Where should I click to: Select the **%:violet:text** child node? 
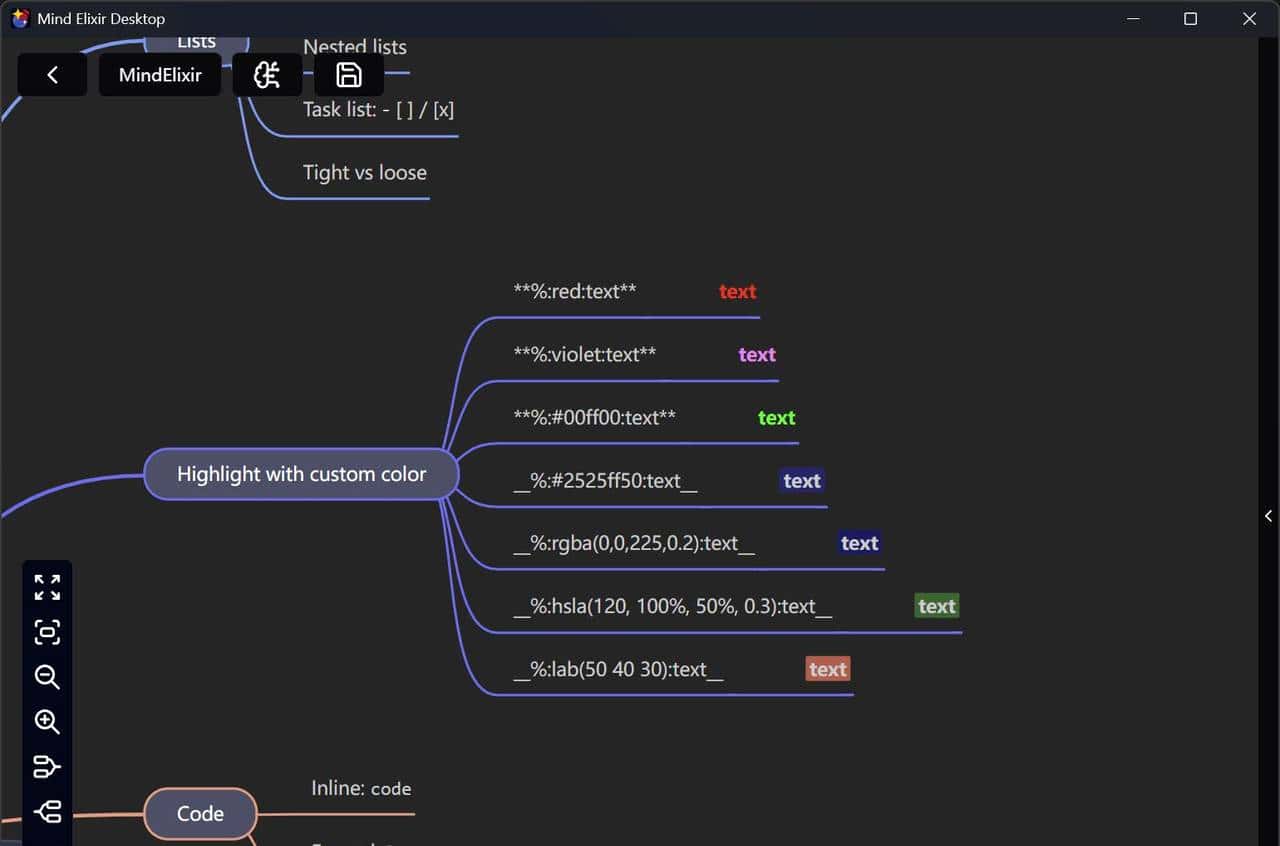pyautogui.click(x=585, y=355)
